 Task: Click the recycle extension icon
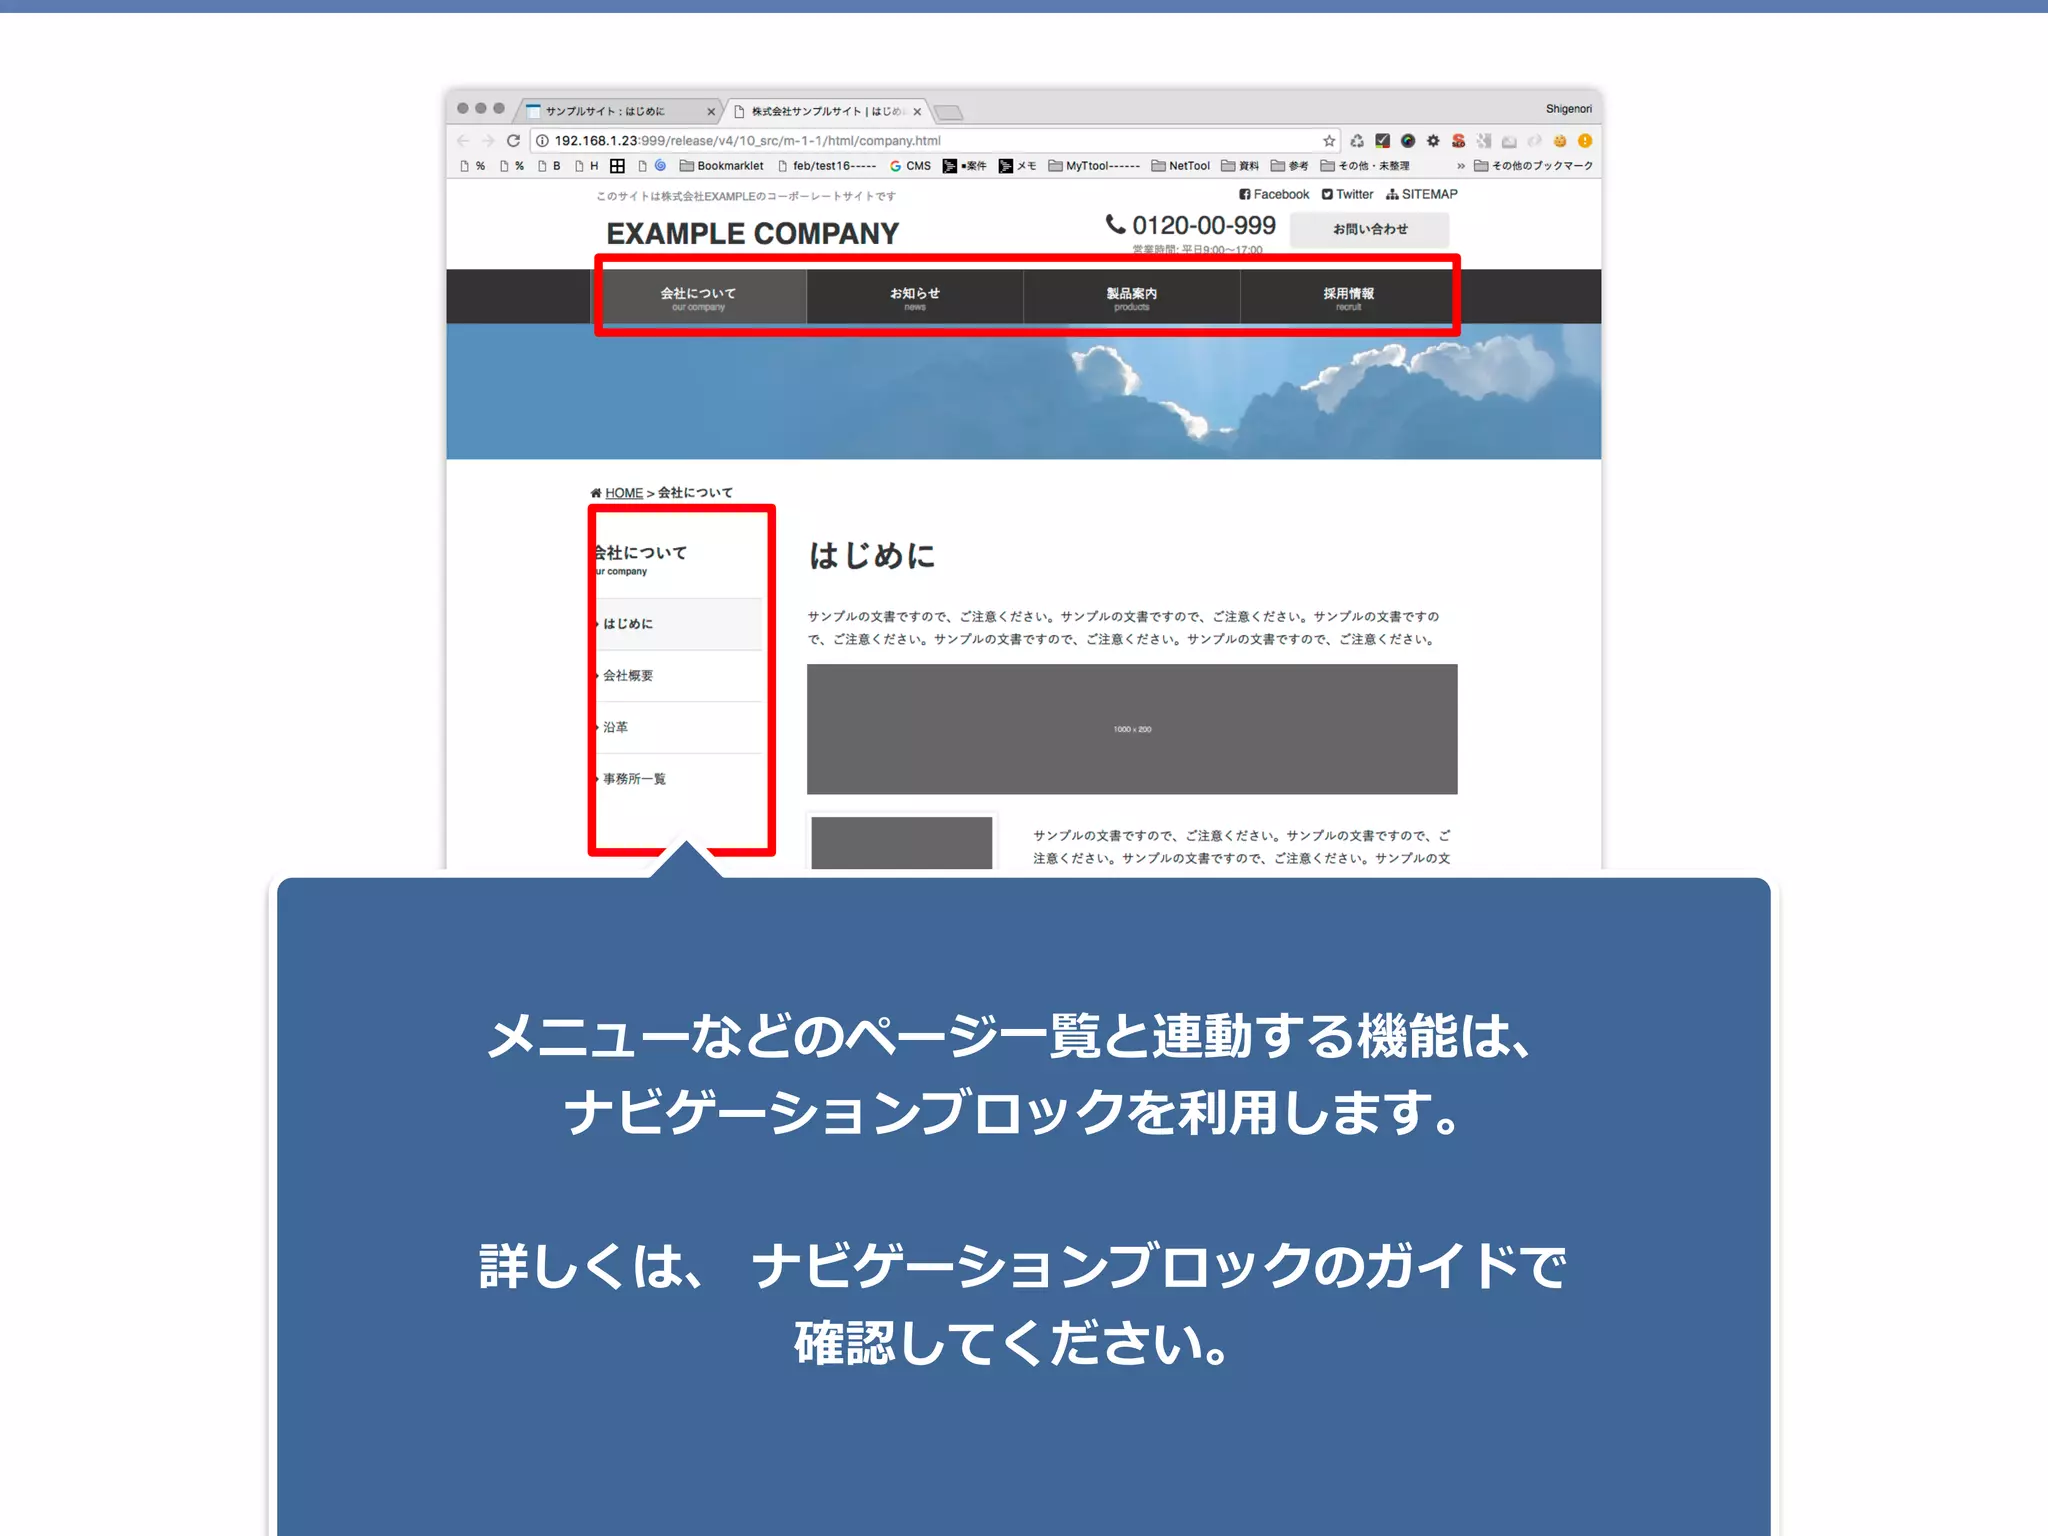1357,141
